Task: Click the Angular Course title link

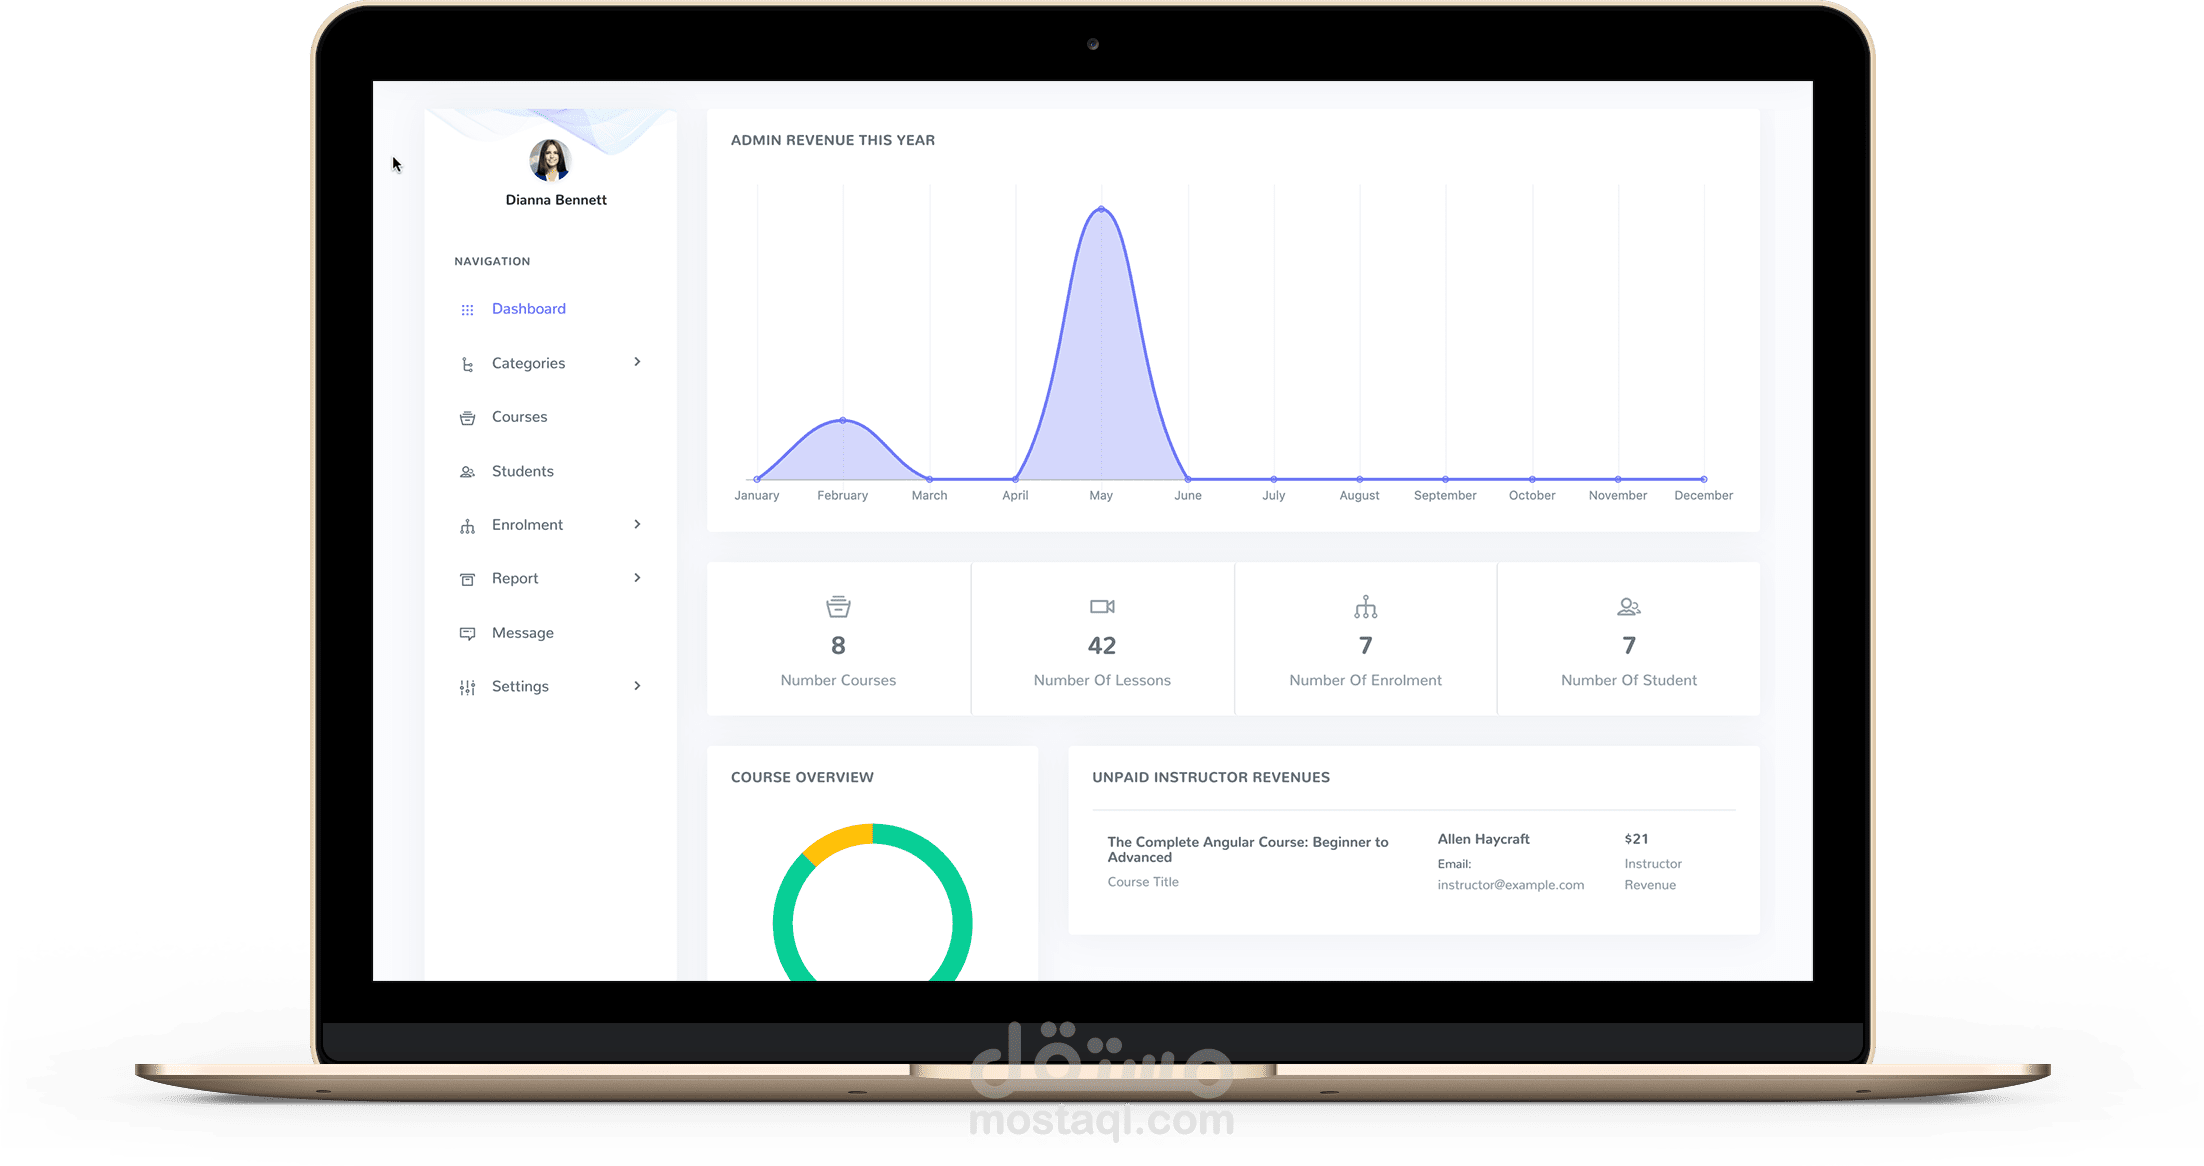Action: (x=1247, y=849)
